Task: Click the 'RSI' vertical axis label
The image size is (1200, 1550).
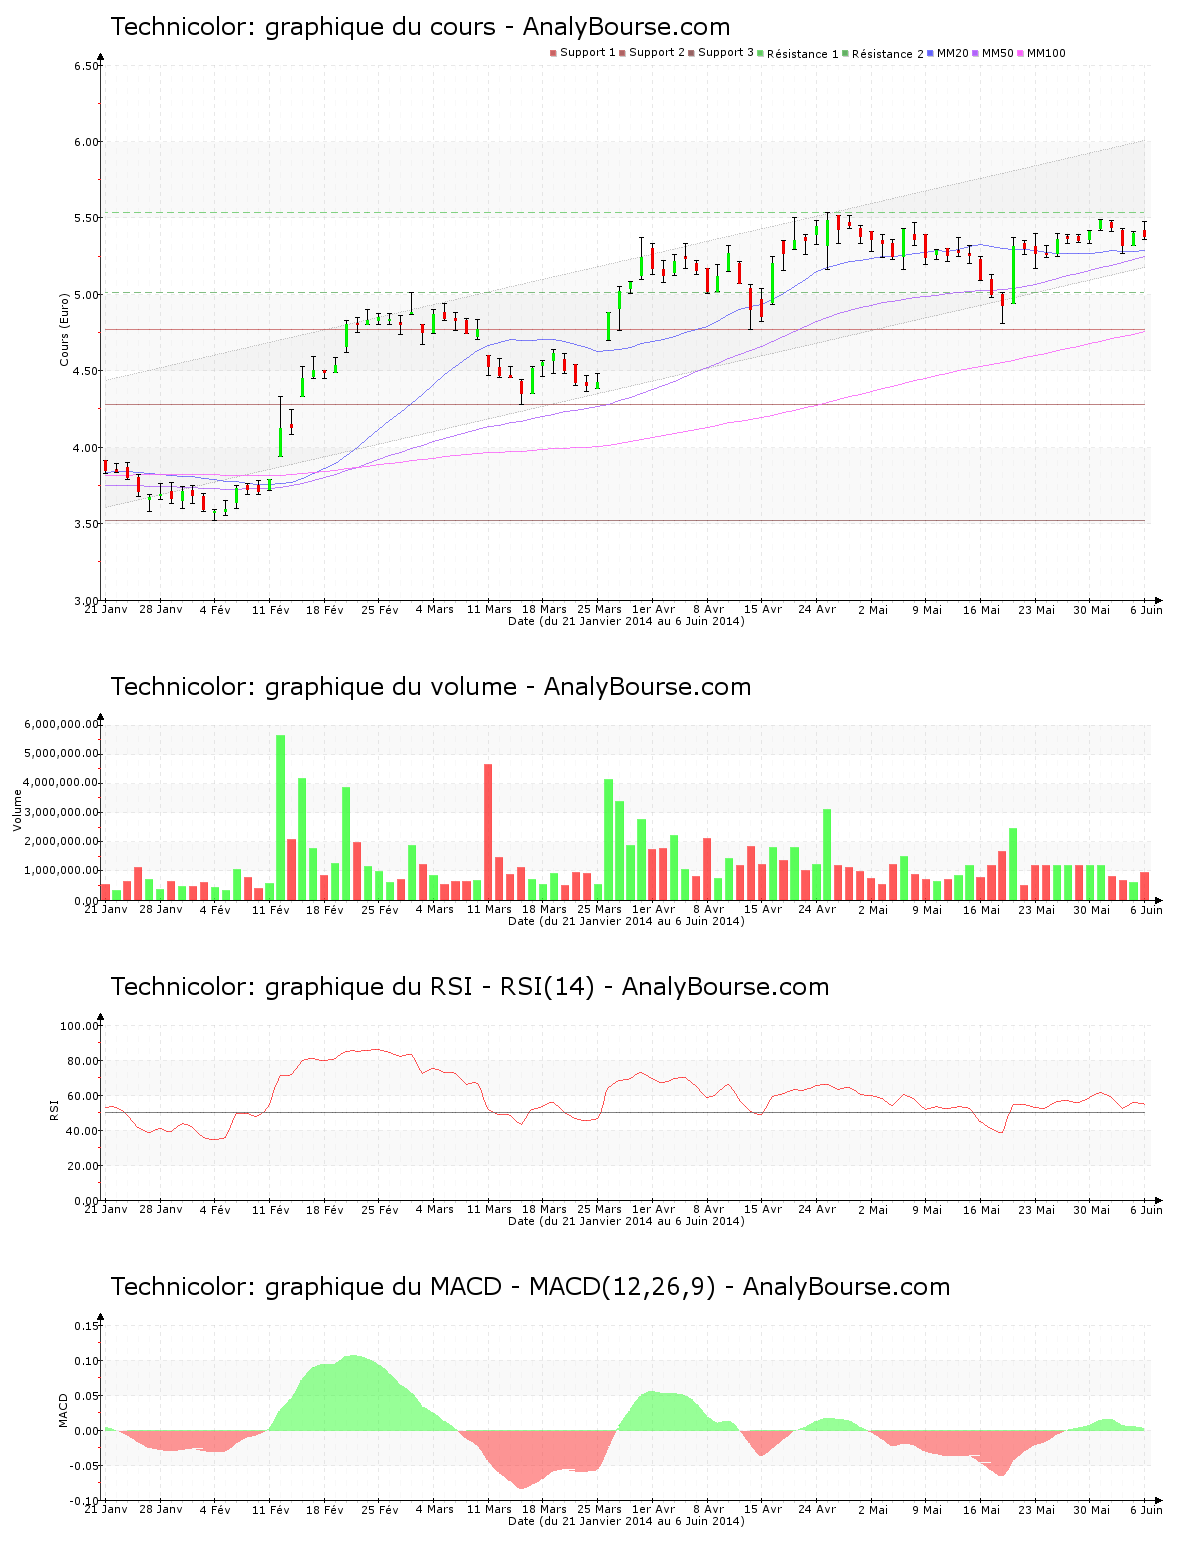Action: [x=54, y=1109]
